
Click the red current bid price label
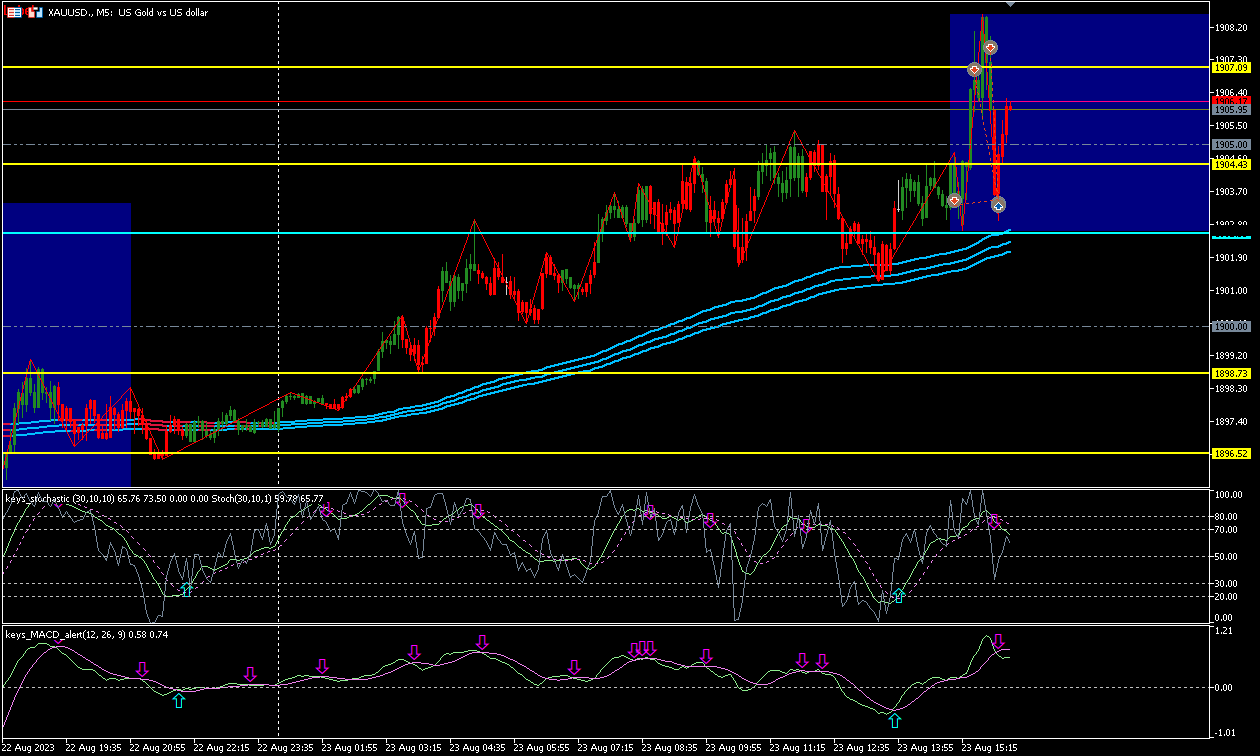1231,100
